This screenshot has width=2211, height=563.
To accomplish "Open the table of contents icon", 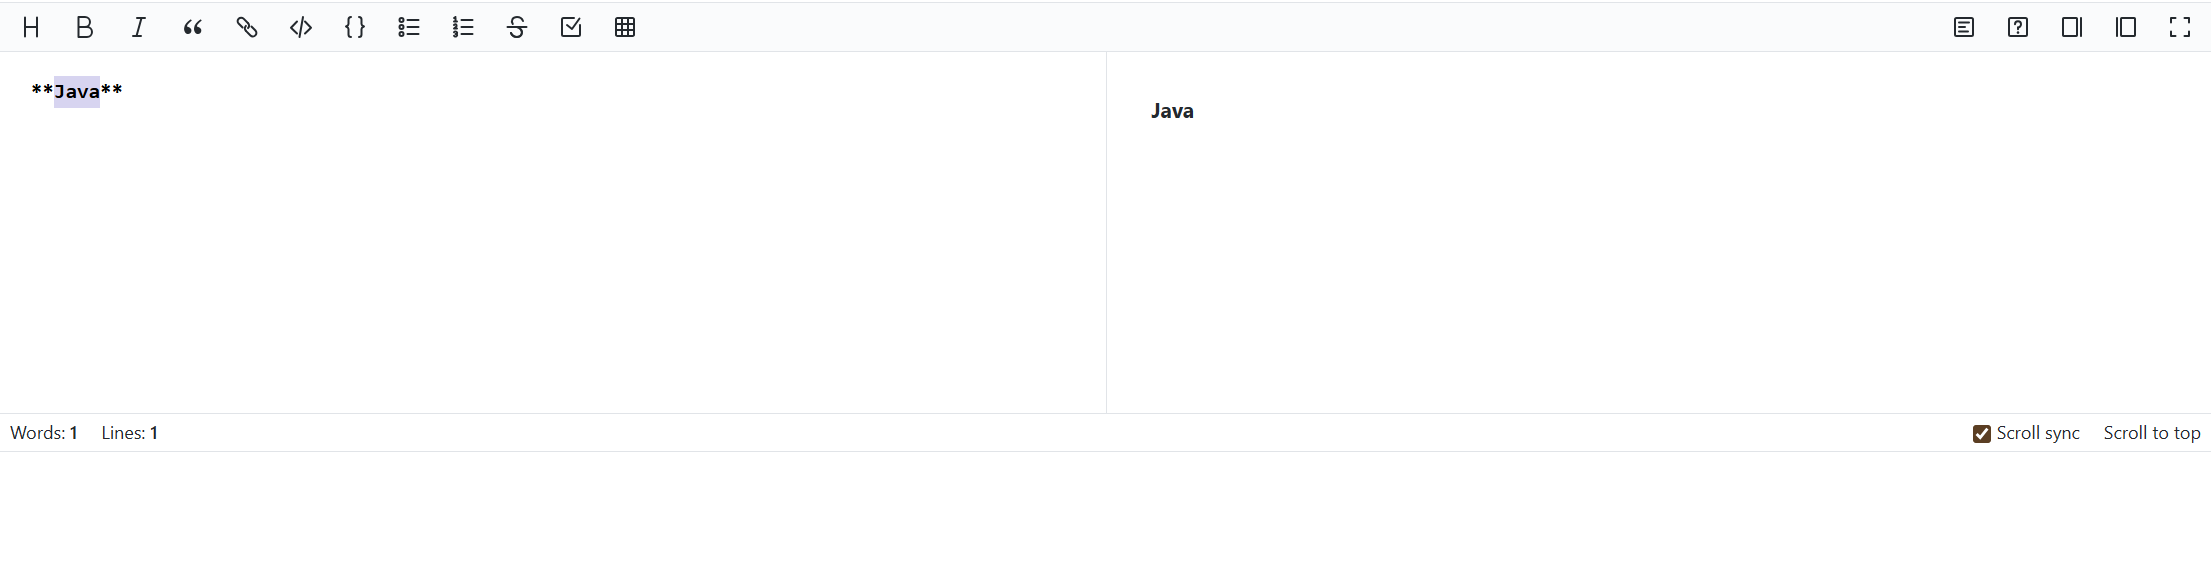I will point(1964,28).
